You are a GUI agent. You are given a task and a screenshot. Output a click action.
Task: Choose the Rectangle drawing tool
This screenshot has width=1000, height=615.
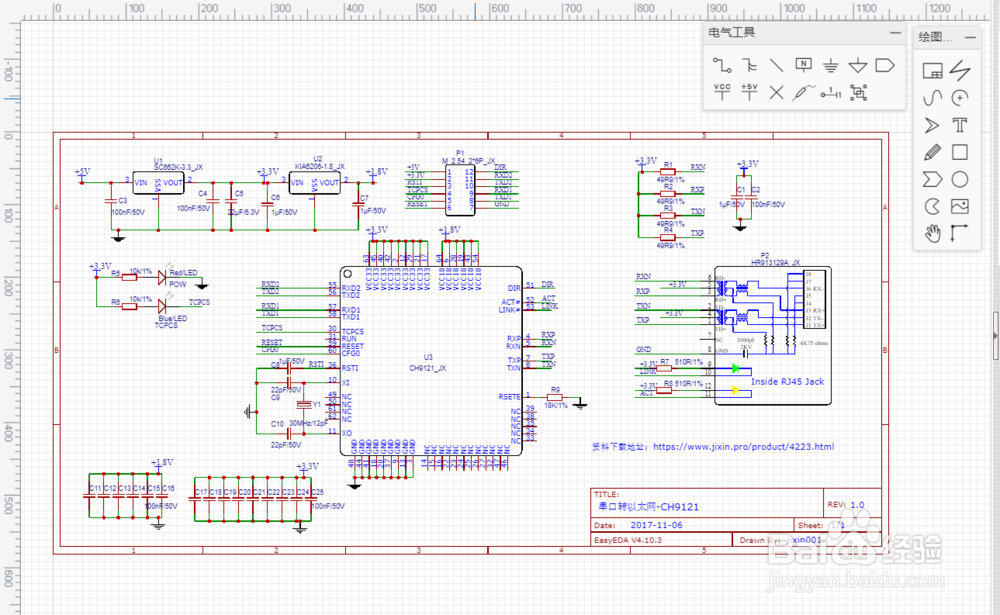(x=960, y=152)
